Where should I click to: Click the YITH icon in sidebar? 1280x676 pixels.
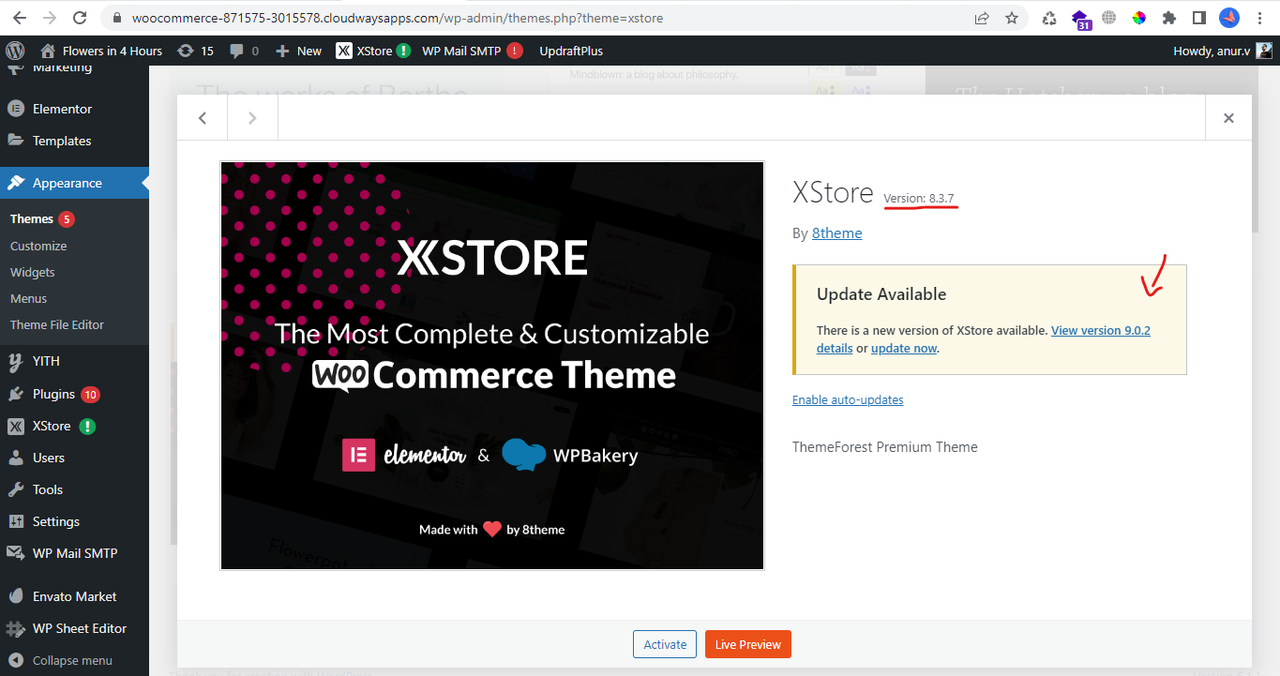16,361
